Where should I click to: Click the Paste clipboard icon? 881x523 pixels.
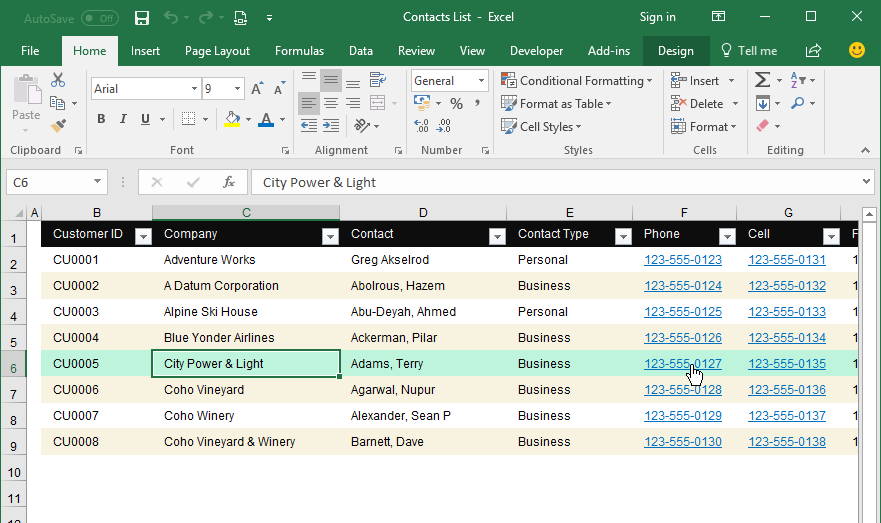(x=26, y=89)
